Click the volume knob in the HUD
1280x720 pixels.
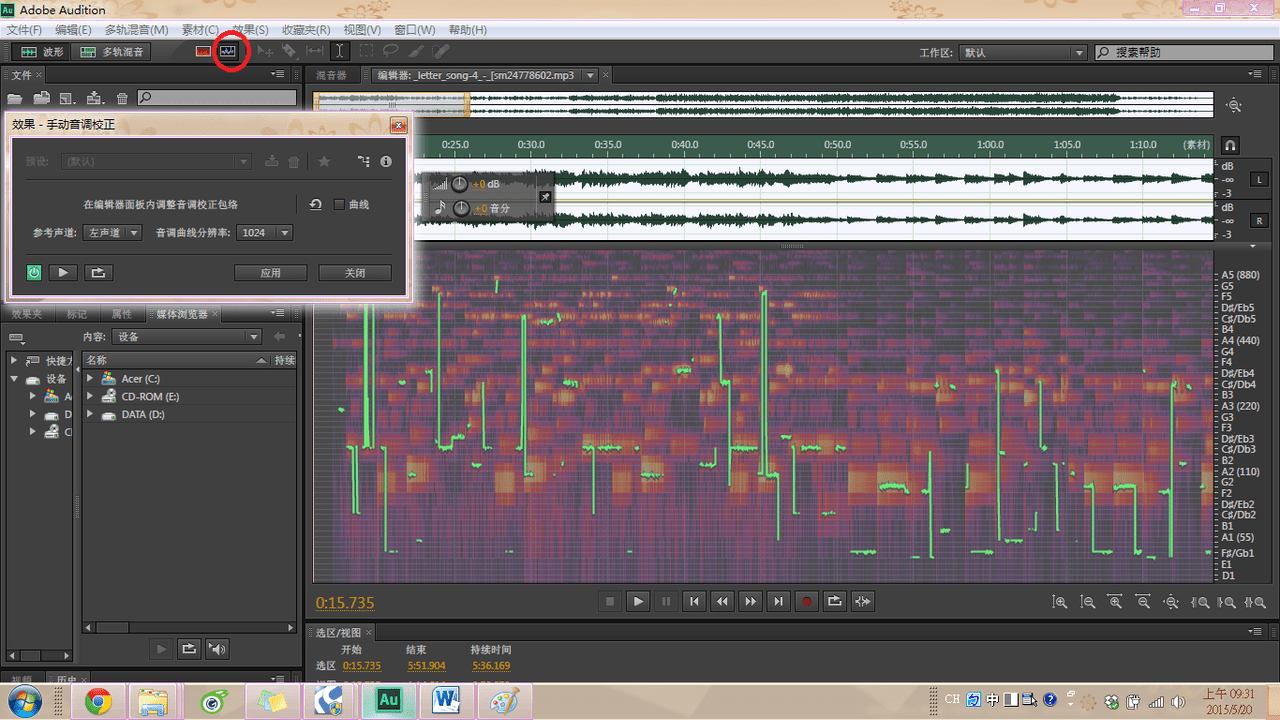click(459, 184)
